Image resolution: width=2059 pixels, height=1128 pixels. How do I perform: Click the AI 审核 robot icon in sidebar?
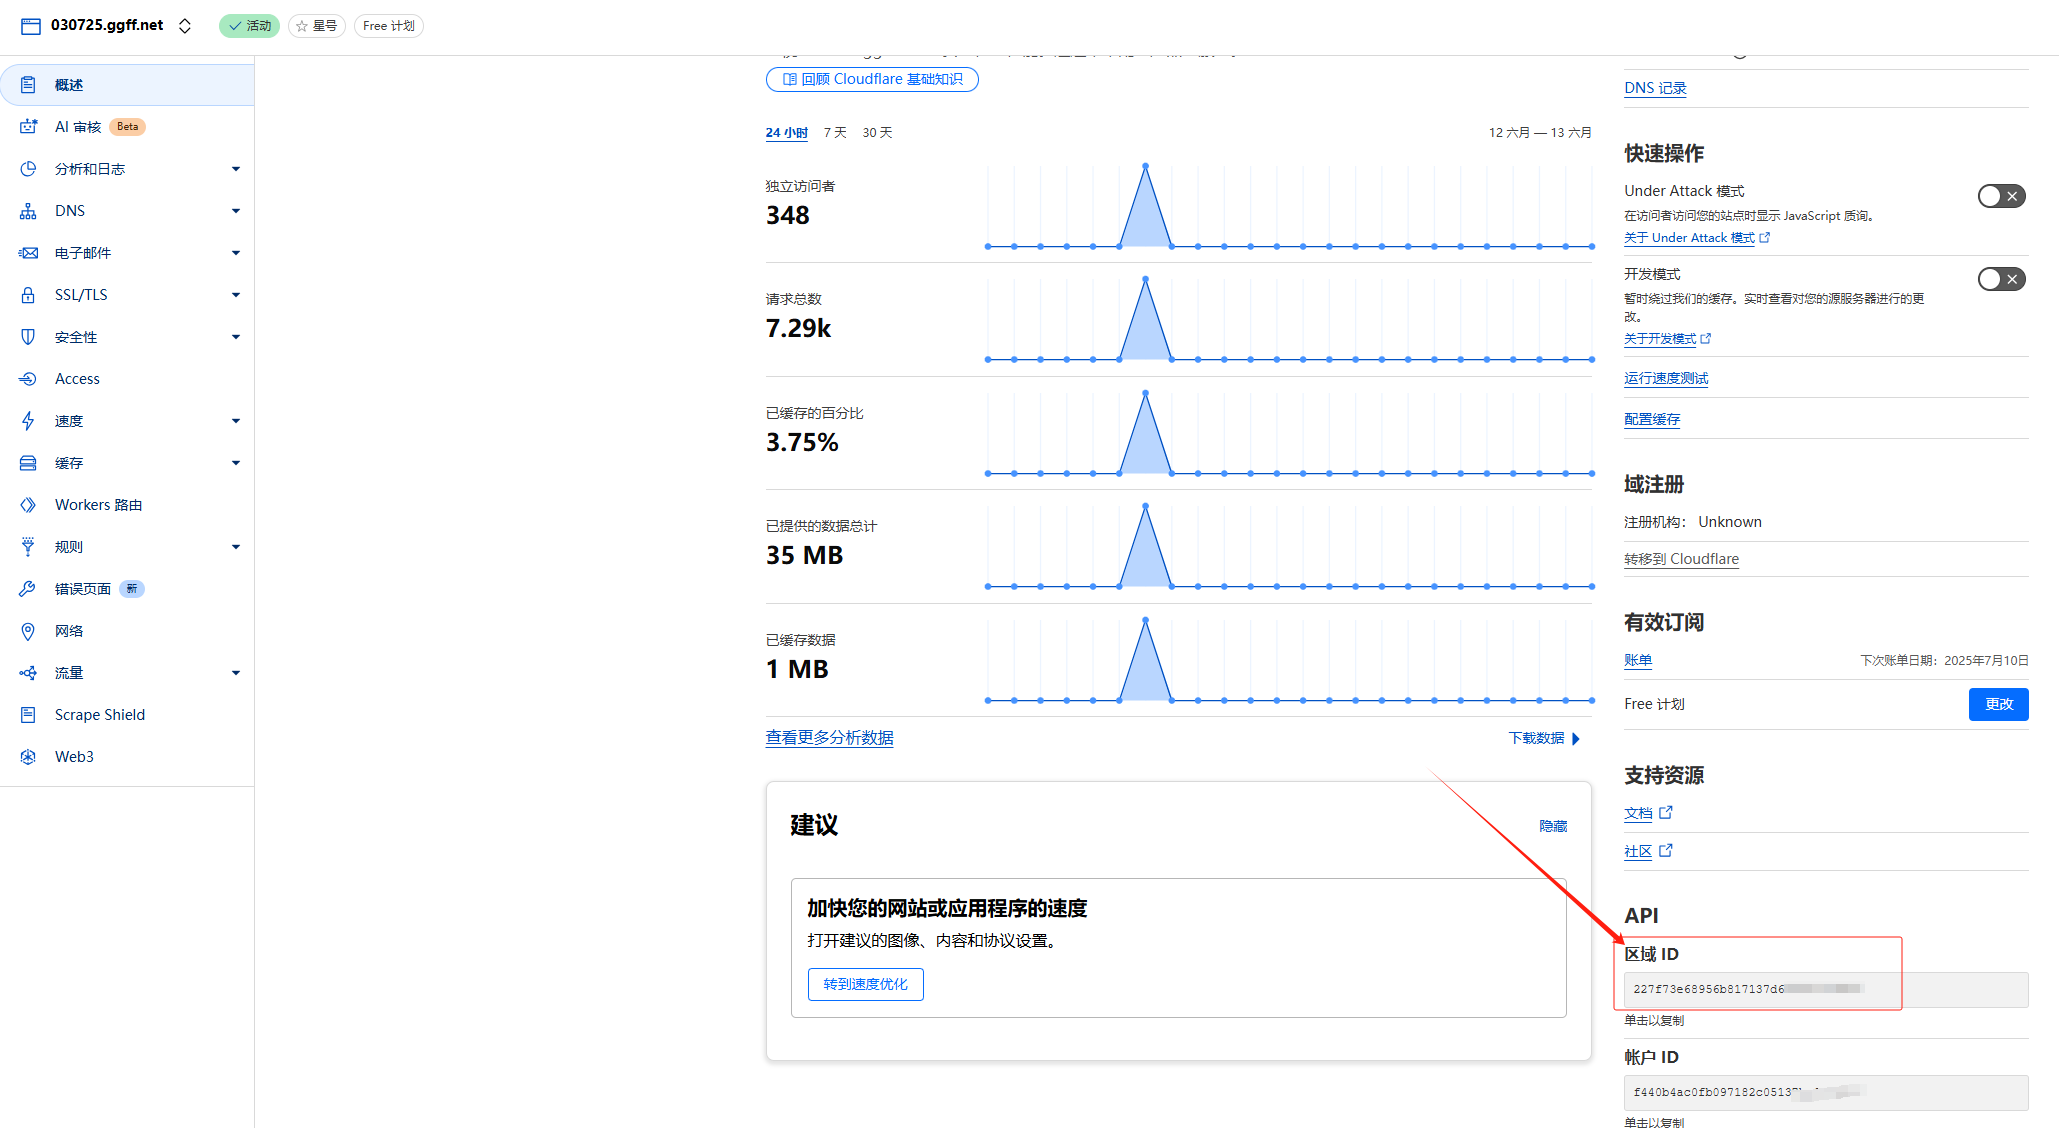pos(28,127)
